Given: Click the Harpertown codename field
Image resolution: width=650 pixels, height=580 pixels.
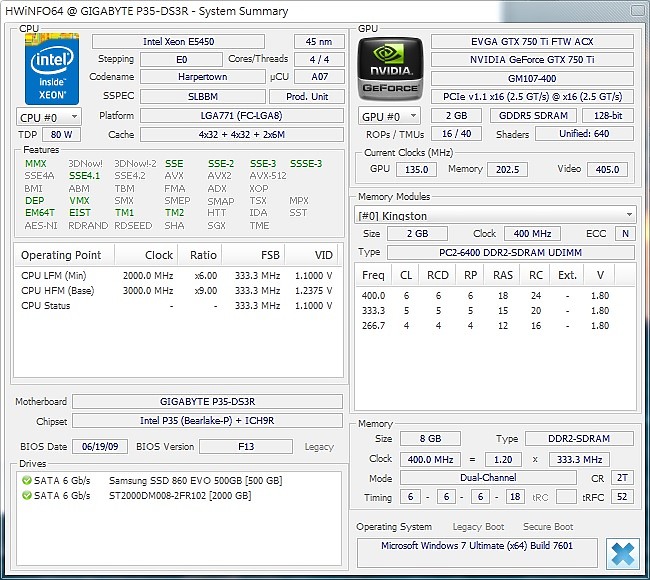Looking at the screenshot, I should point(202,77).
